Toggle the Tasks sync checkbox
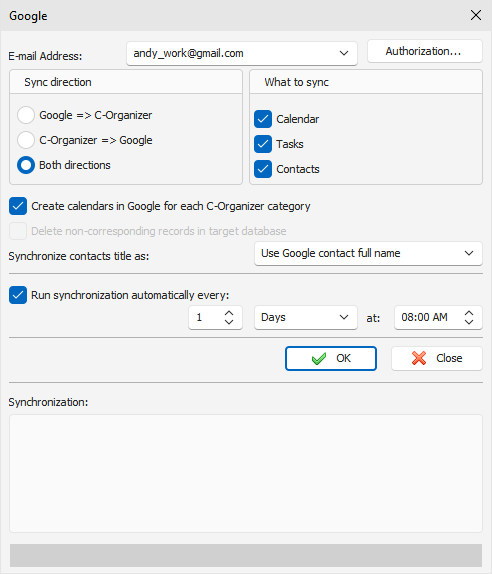This screenshot has height=574, width=492. [263, 144]
